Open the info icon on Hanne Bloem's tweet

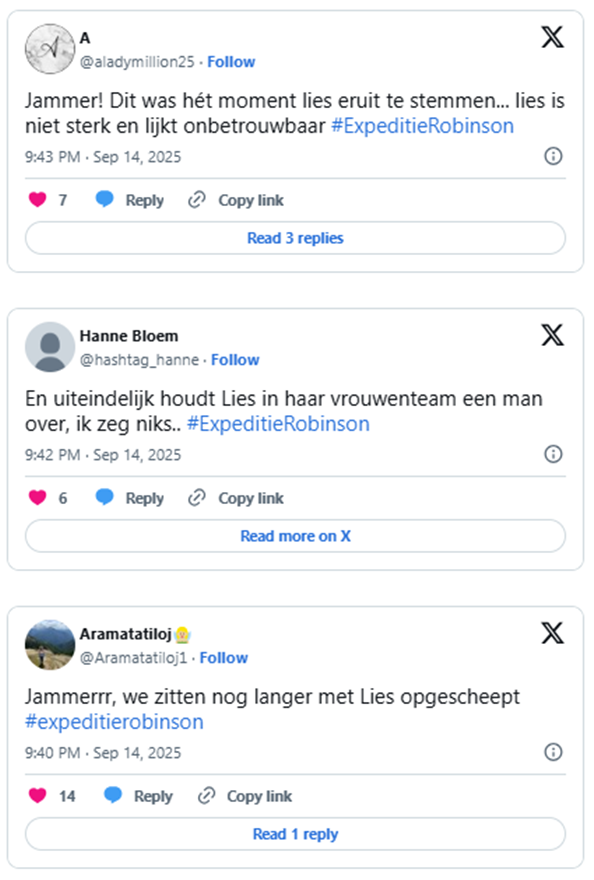pos(553,454)
